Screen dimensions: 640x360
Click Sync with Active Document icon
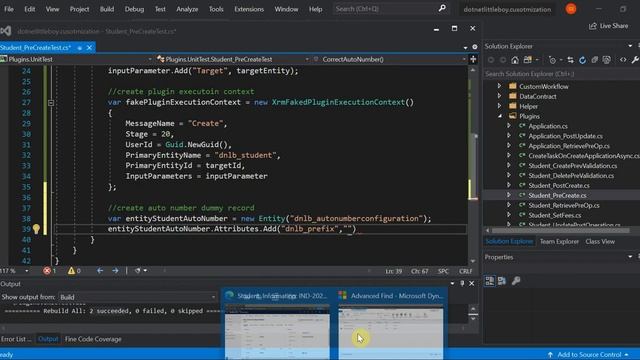coord(570,60)
